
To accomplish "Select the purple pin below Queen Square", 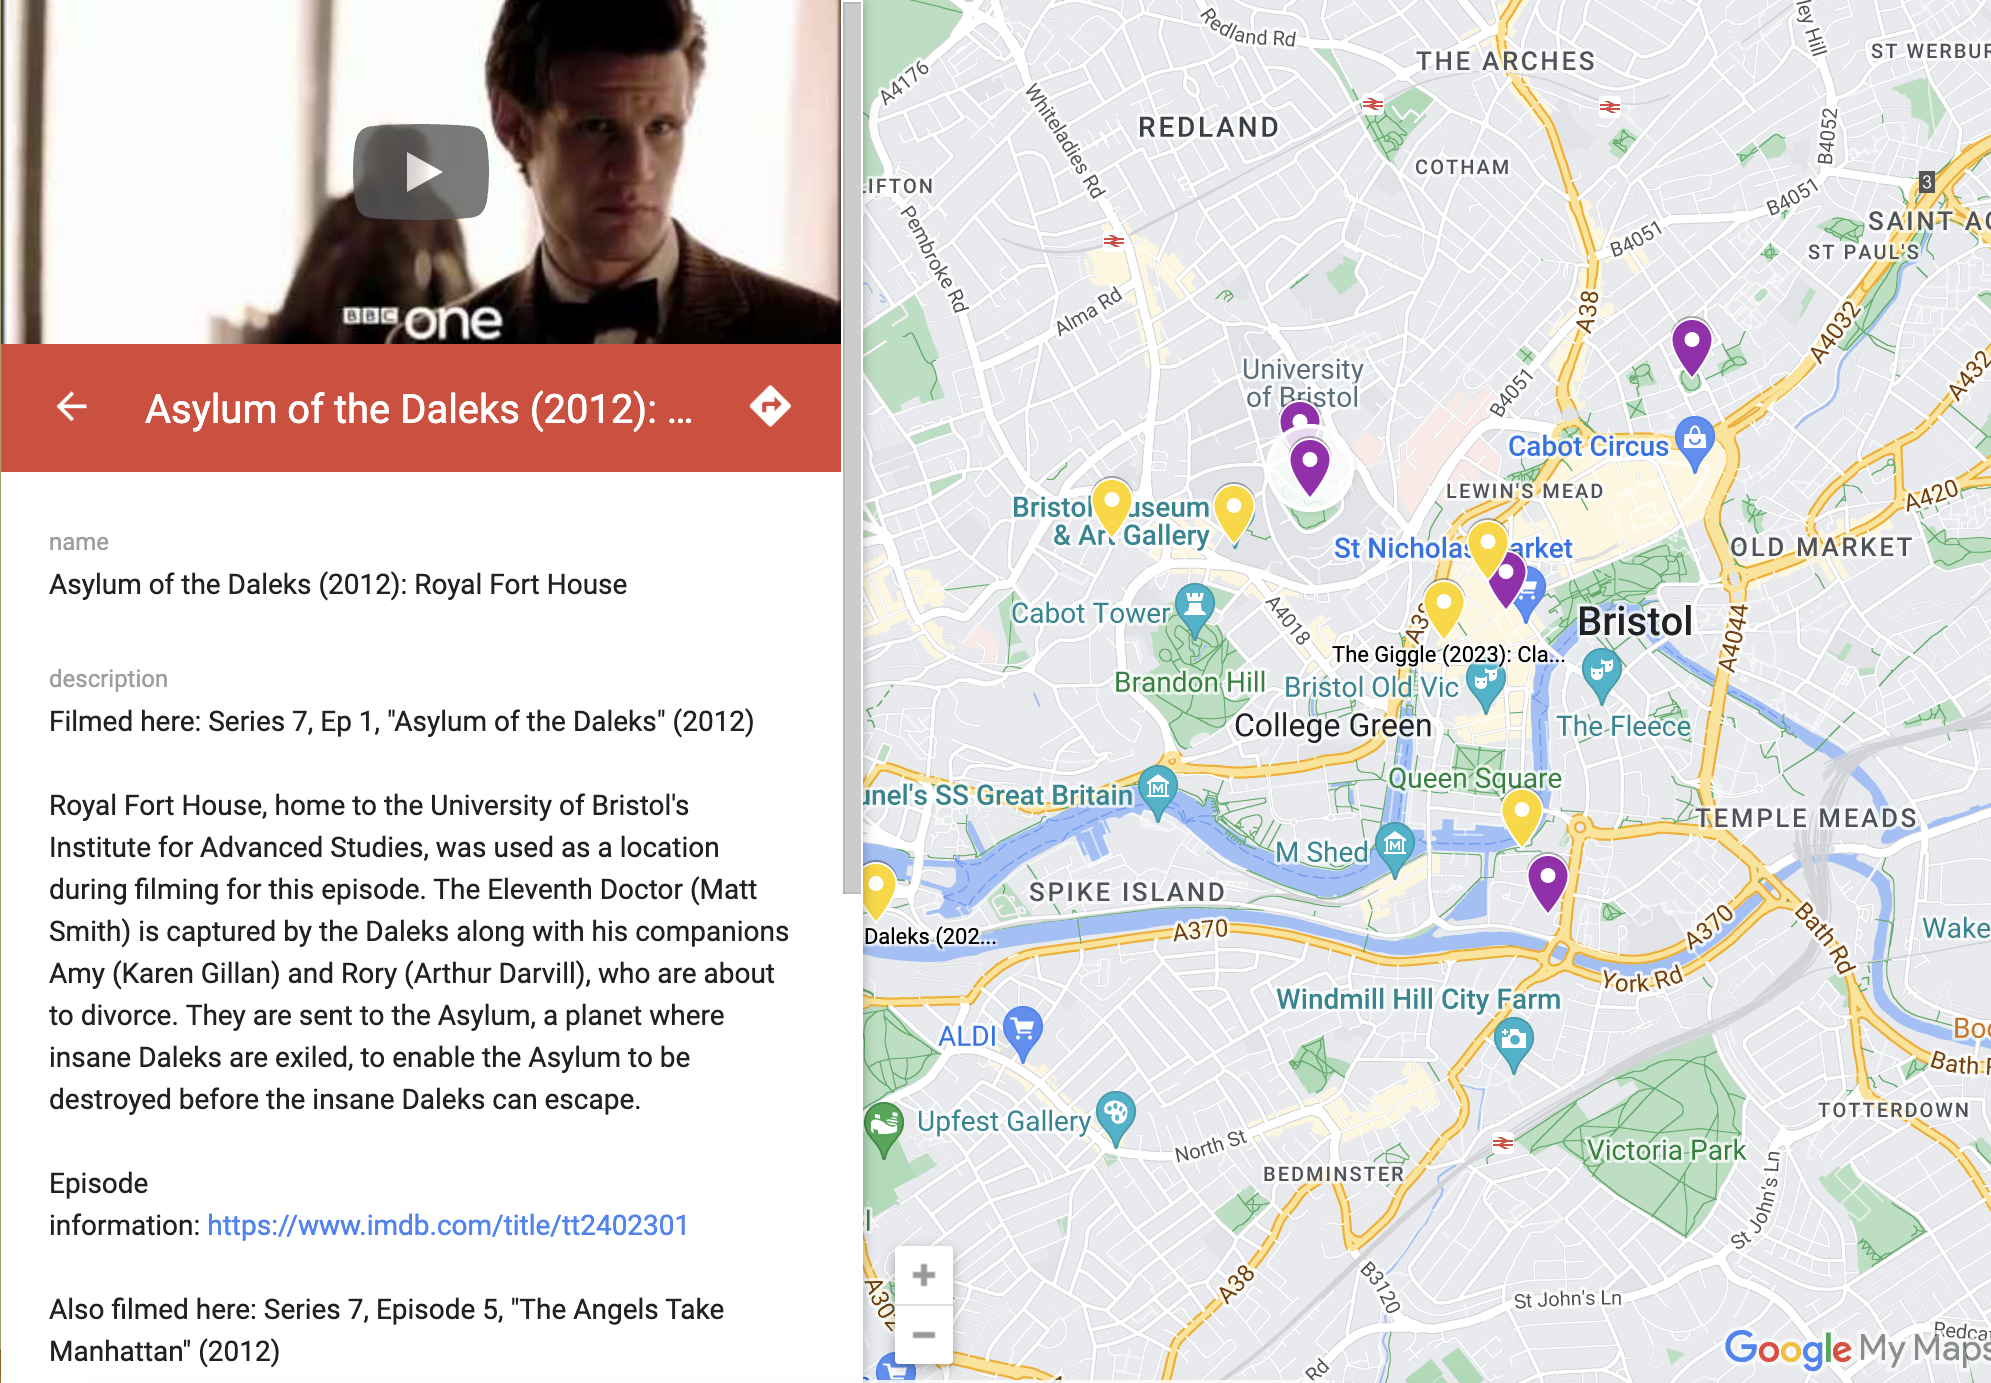I will (1547, 883).
